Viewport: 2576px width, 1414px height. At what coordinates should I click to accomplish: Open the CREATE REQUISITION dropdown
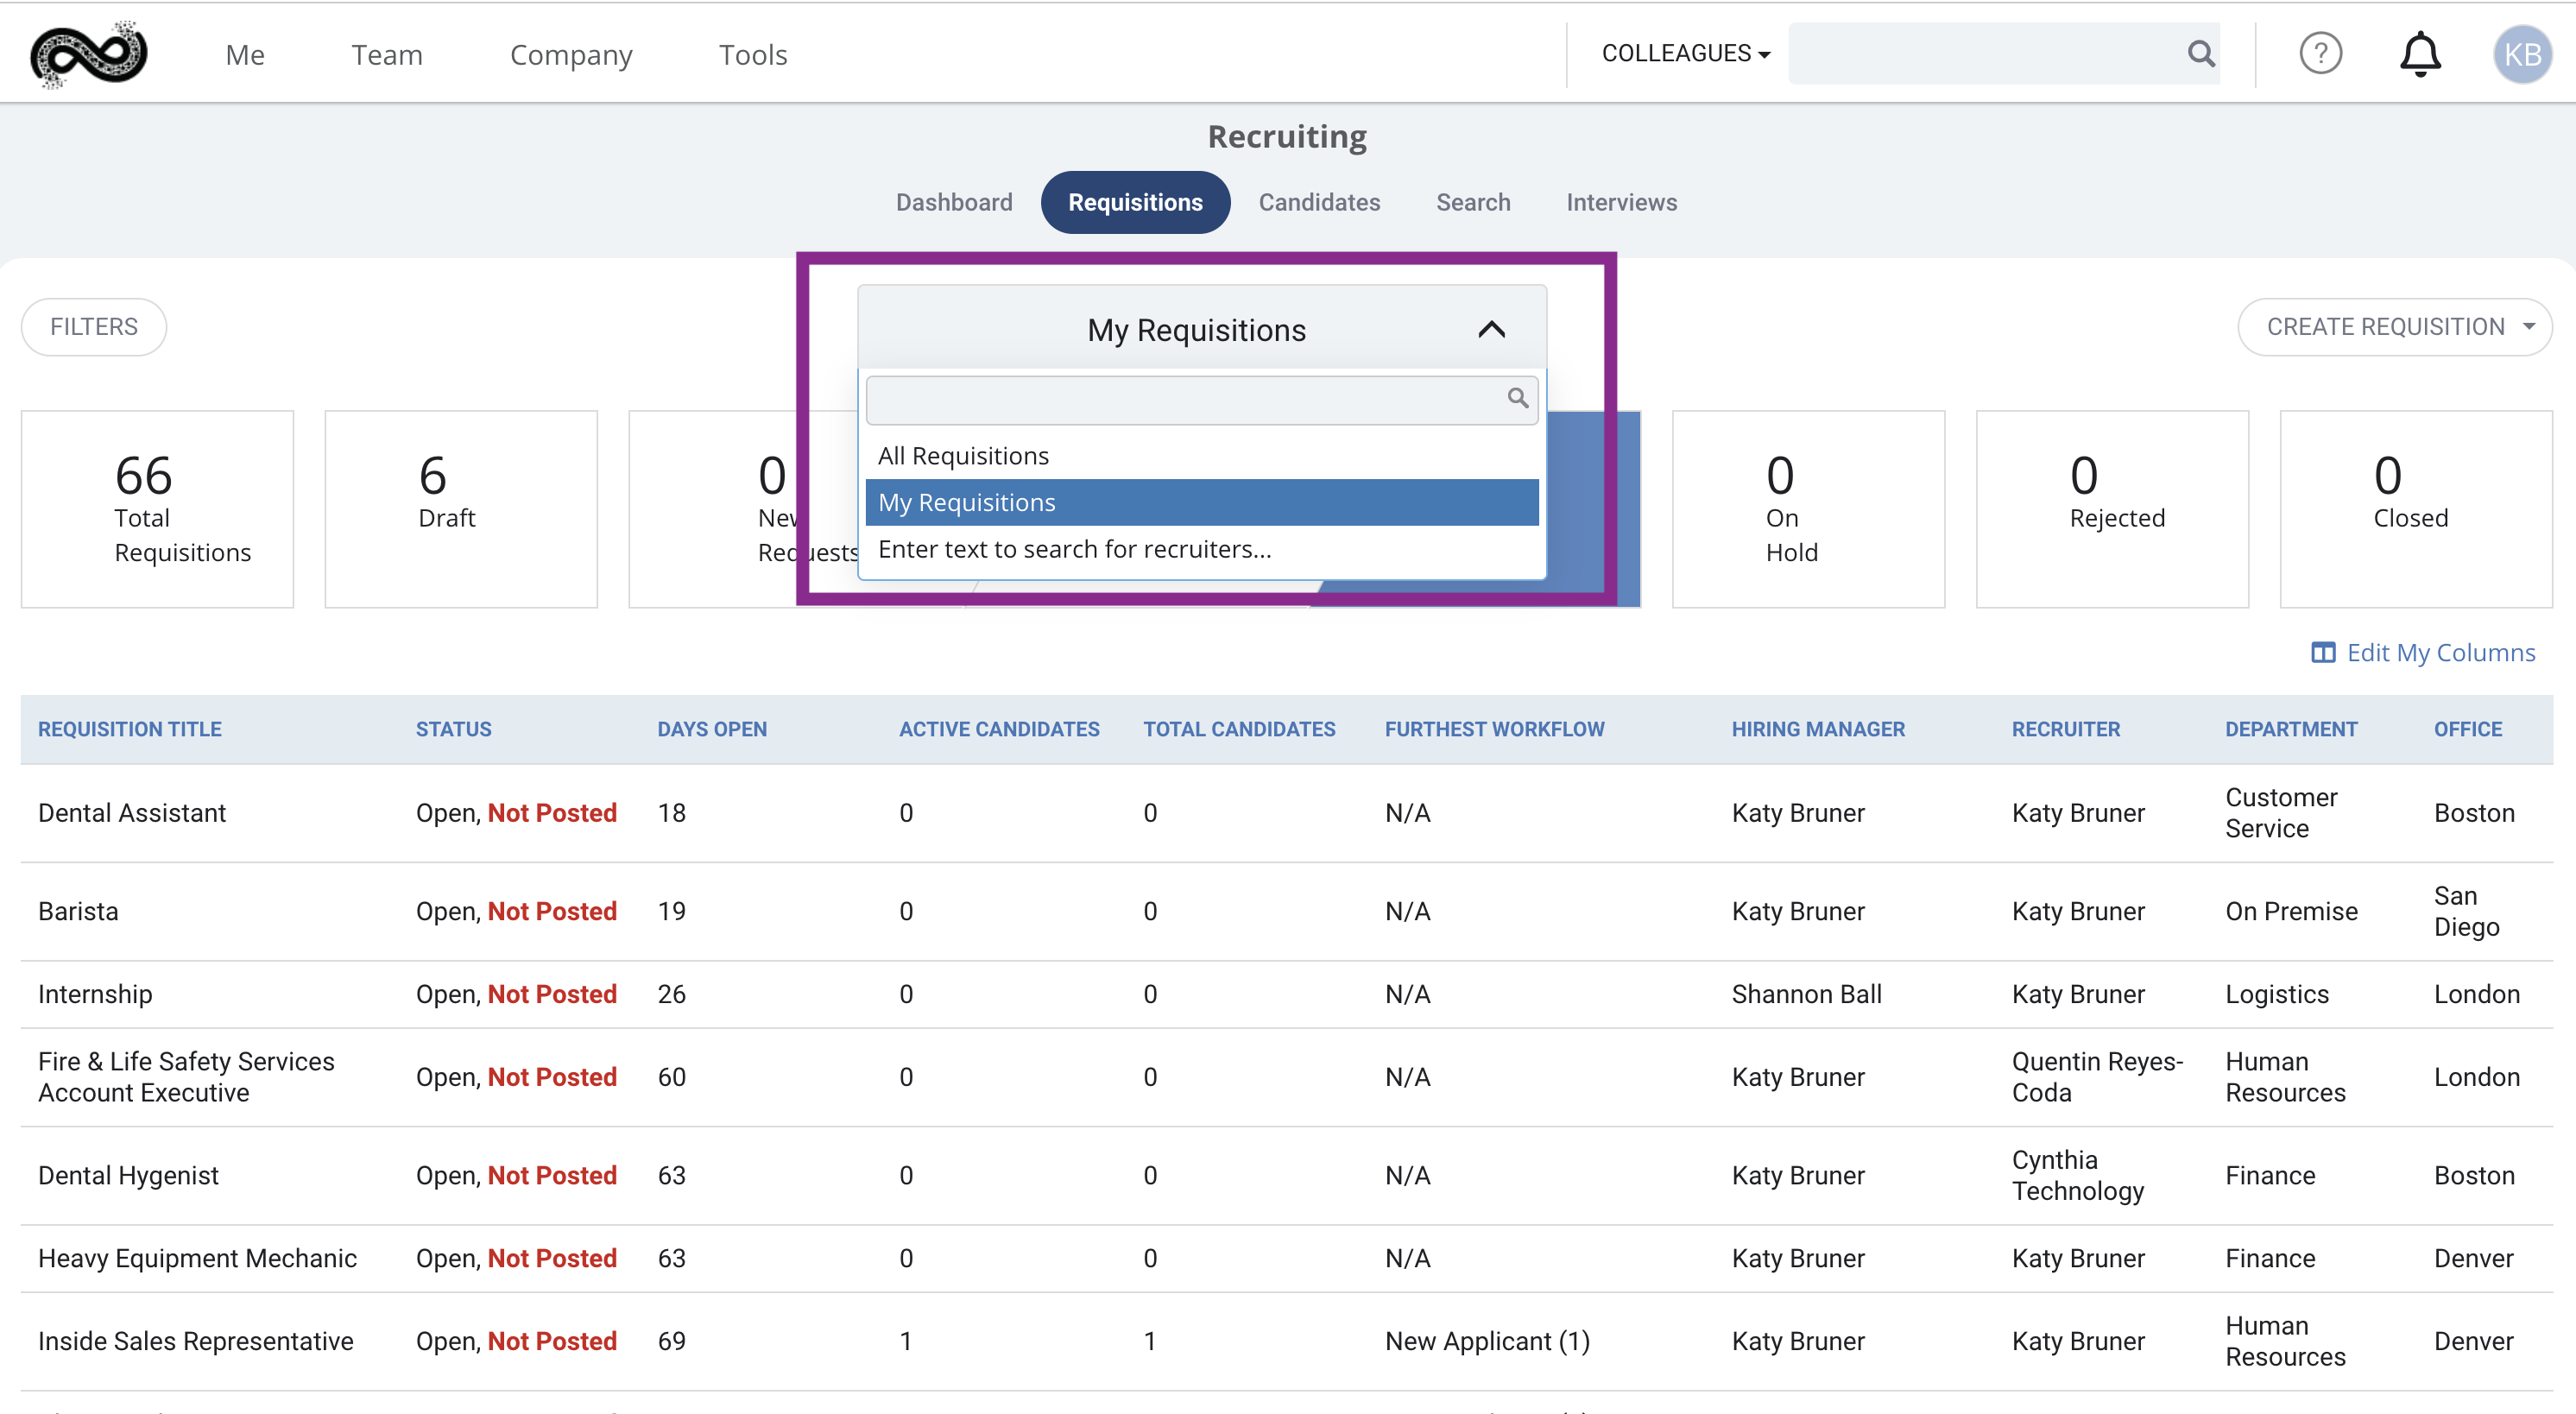[x=2395, y=327]
